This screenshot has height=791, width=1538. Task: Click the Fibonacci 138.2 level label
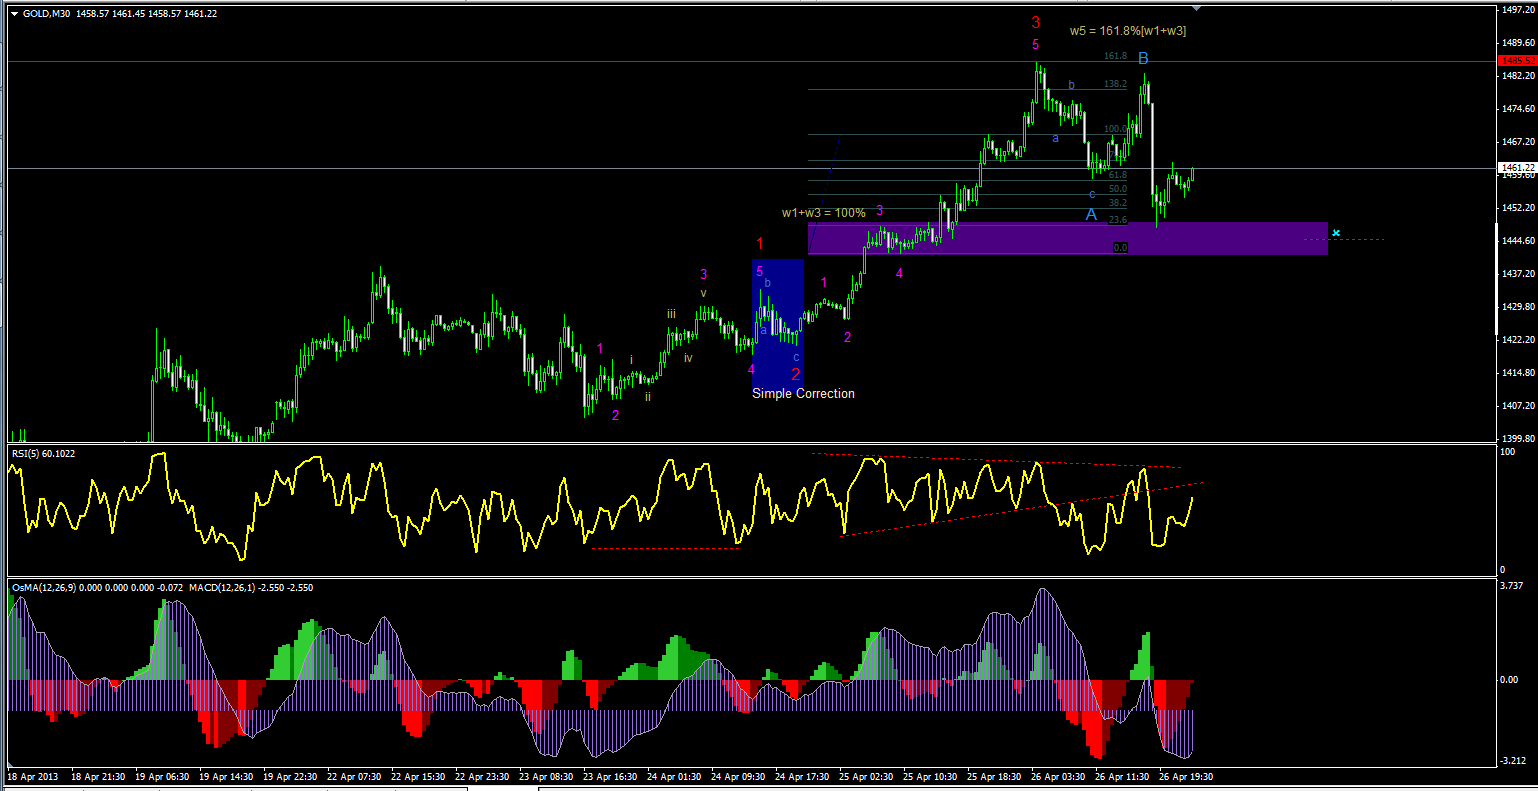coord(1116,85)
